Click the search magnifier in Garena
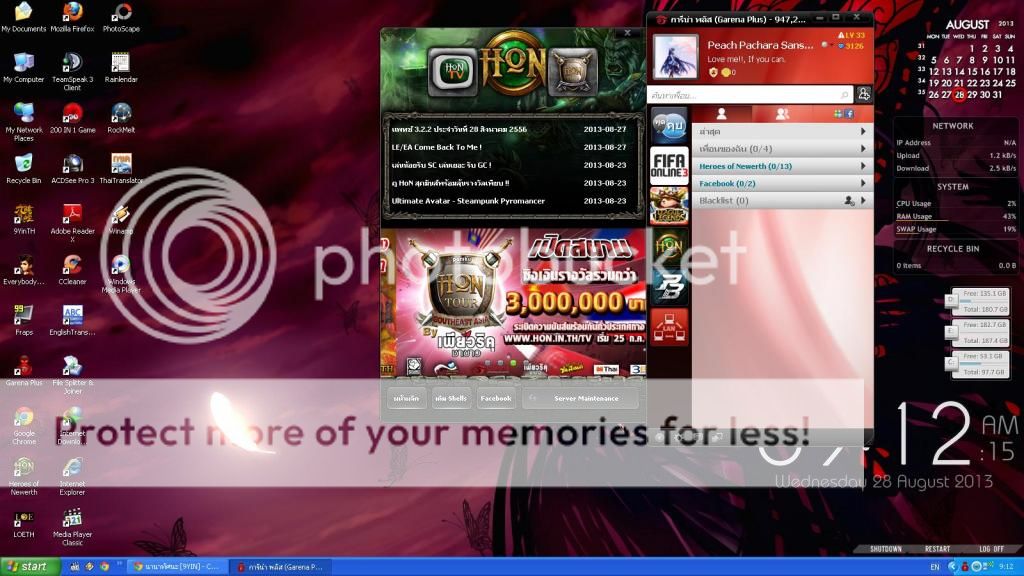 click(x=844, y=95)
